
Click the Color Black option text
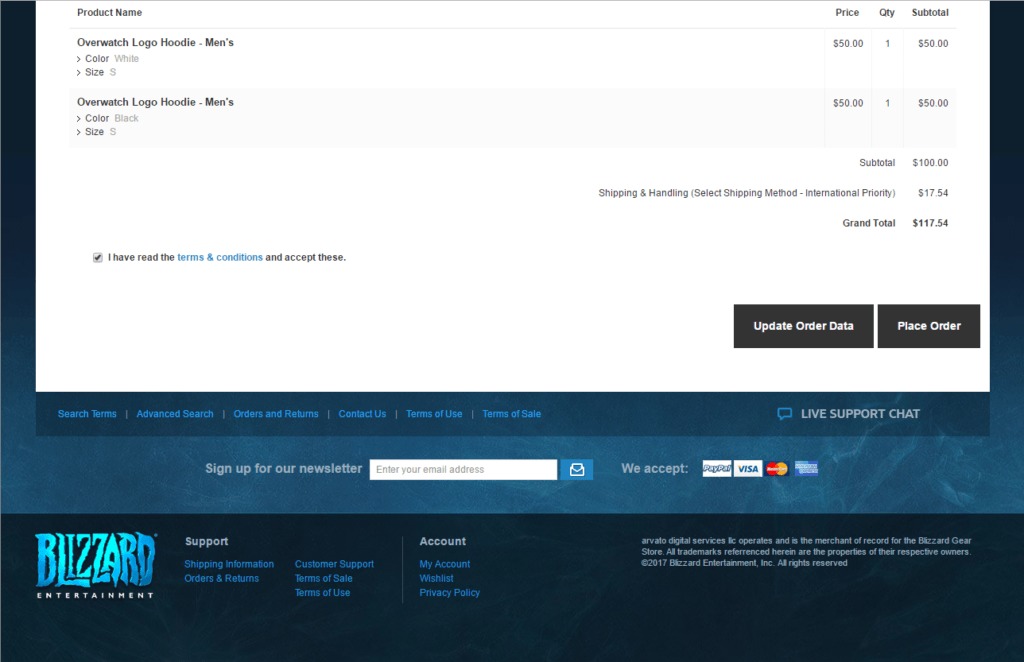[112, 118]
